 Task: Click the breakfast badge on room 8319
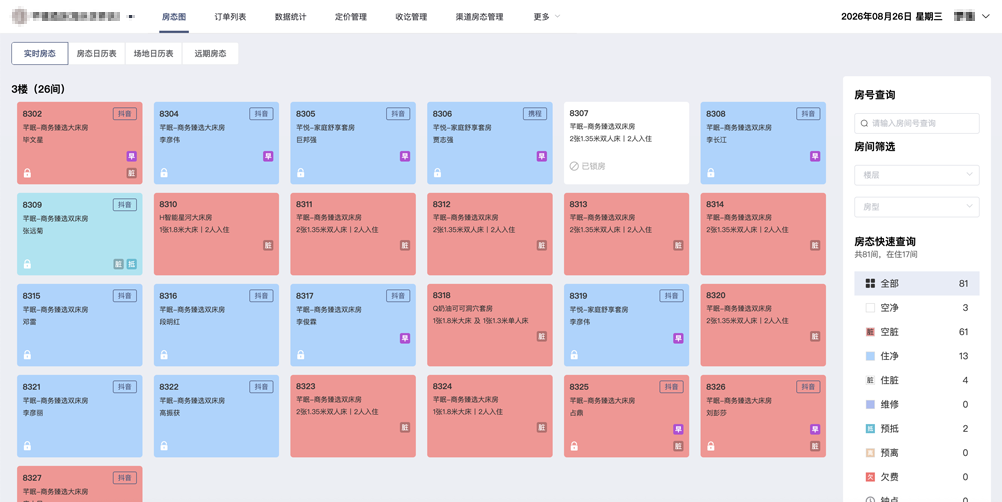coord(678,338)
